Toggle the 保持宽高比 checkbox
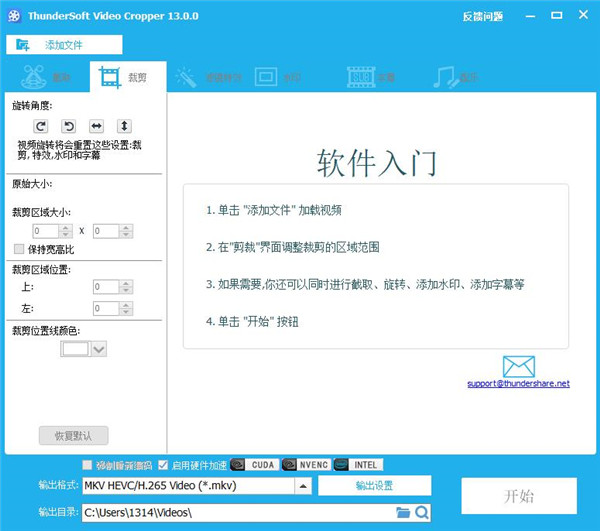 tap(19, 249)
